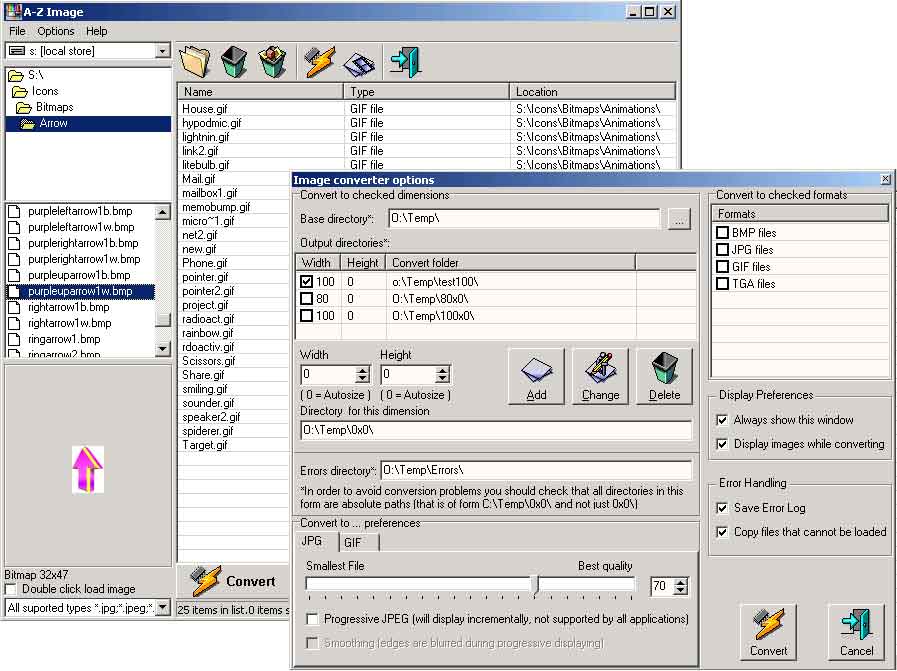
Task: Sort the image list by the Location column
Action: tap(592, 92)
